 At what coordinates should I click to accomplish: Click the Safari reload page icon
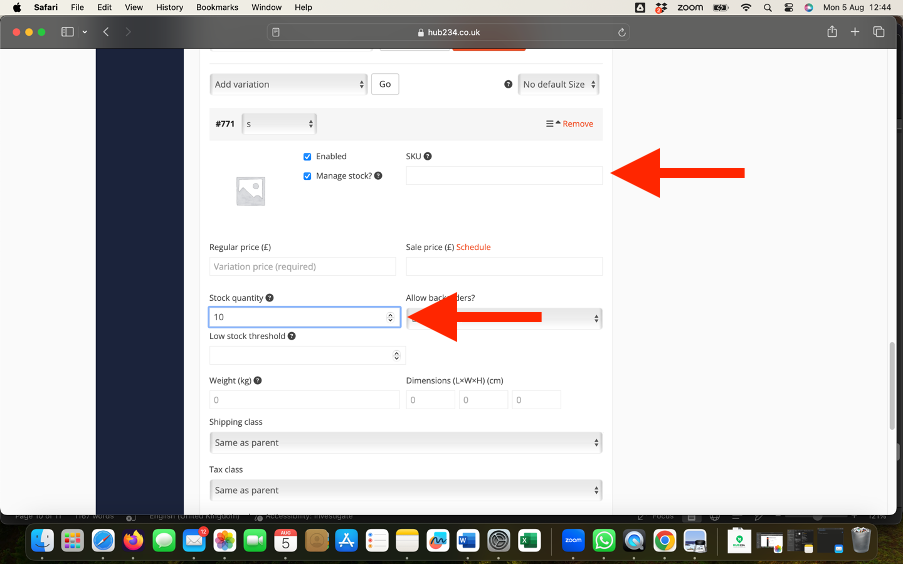point(622,32)
